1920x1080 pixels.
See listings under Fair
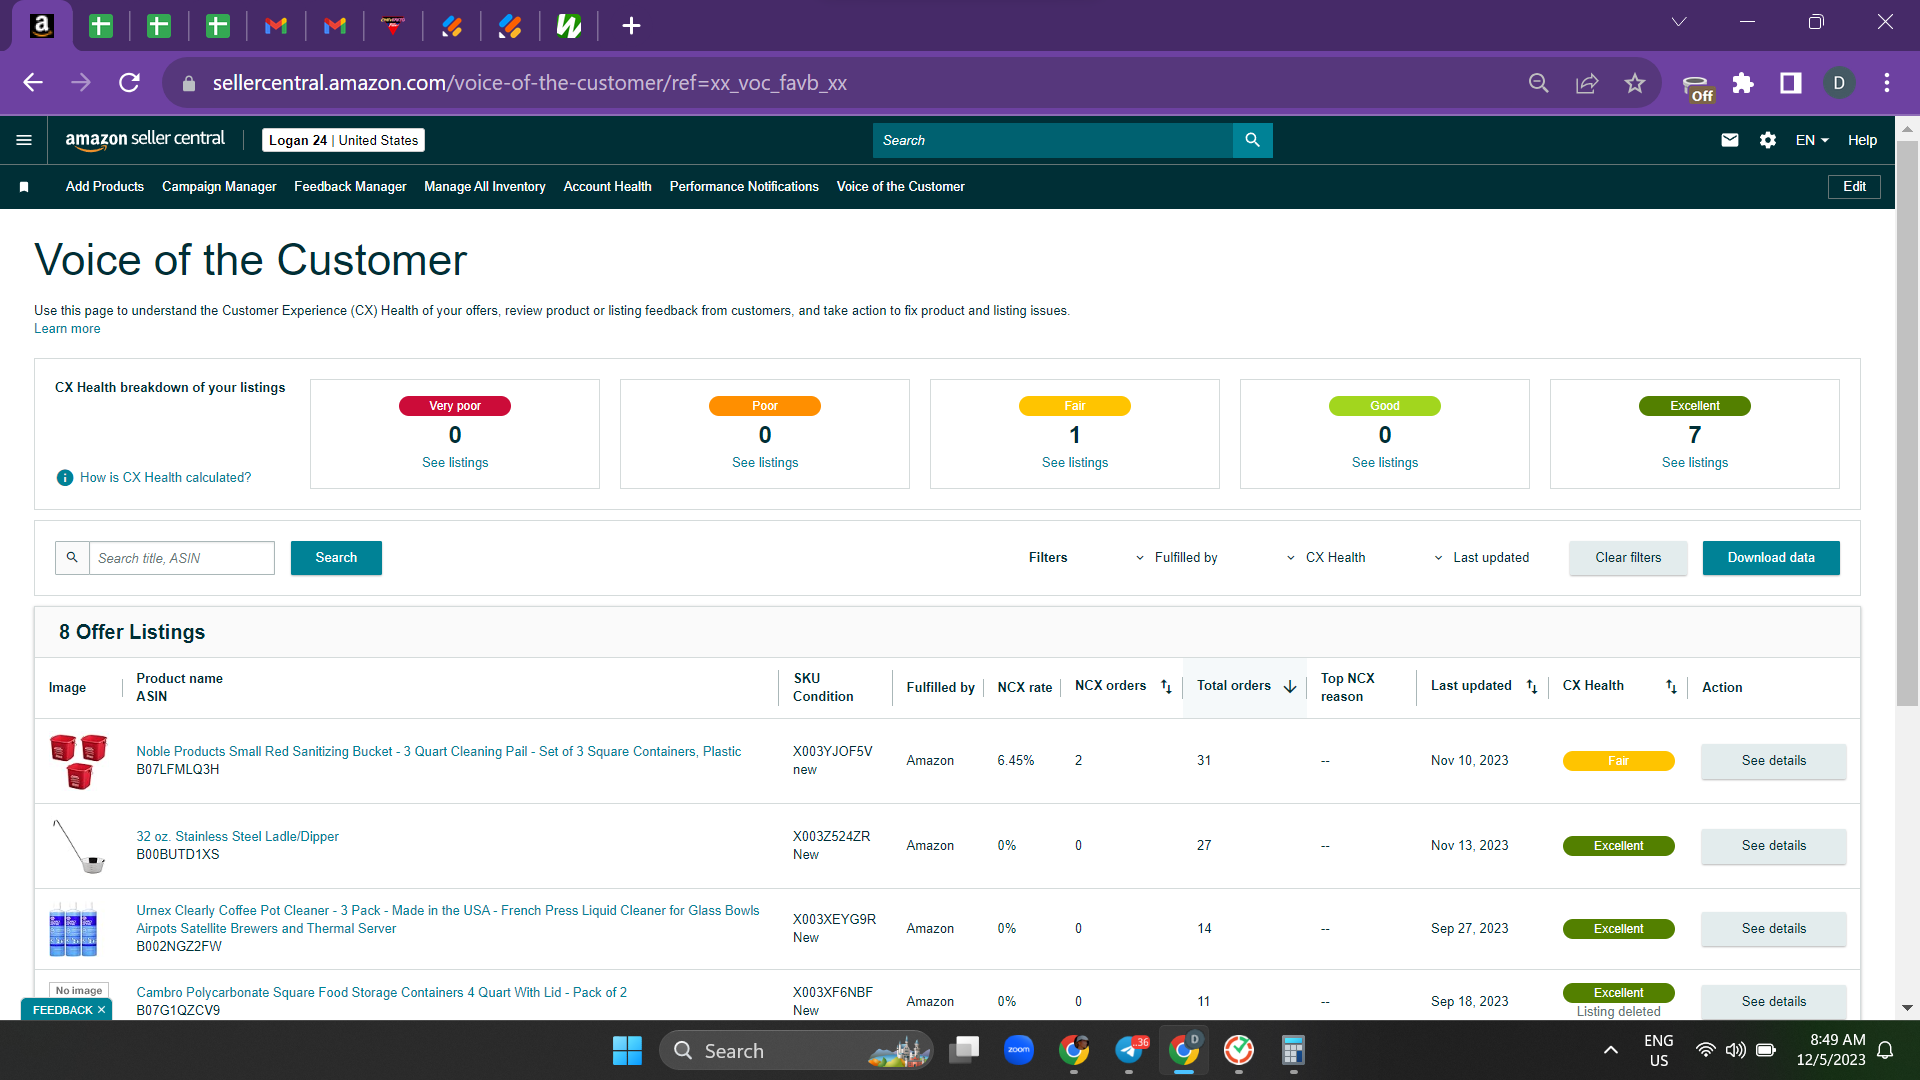pos(1075,463)
